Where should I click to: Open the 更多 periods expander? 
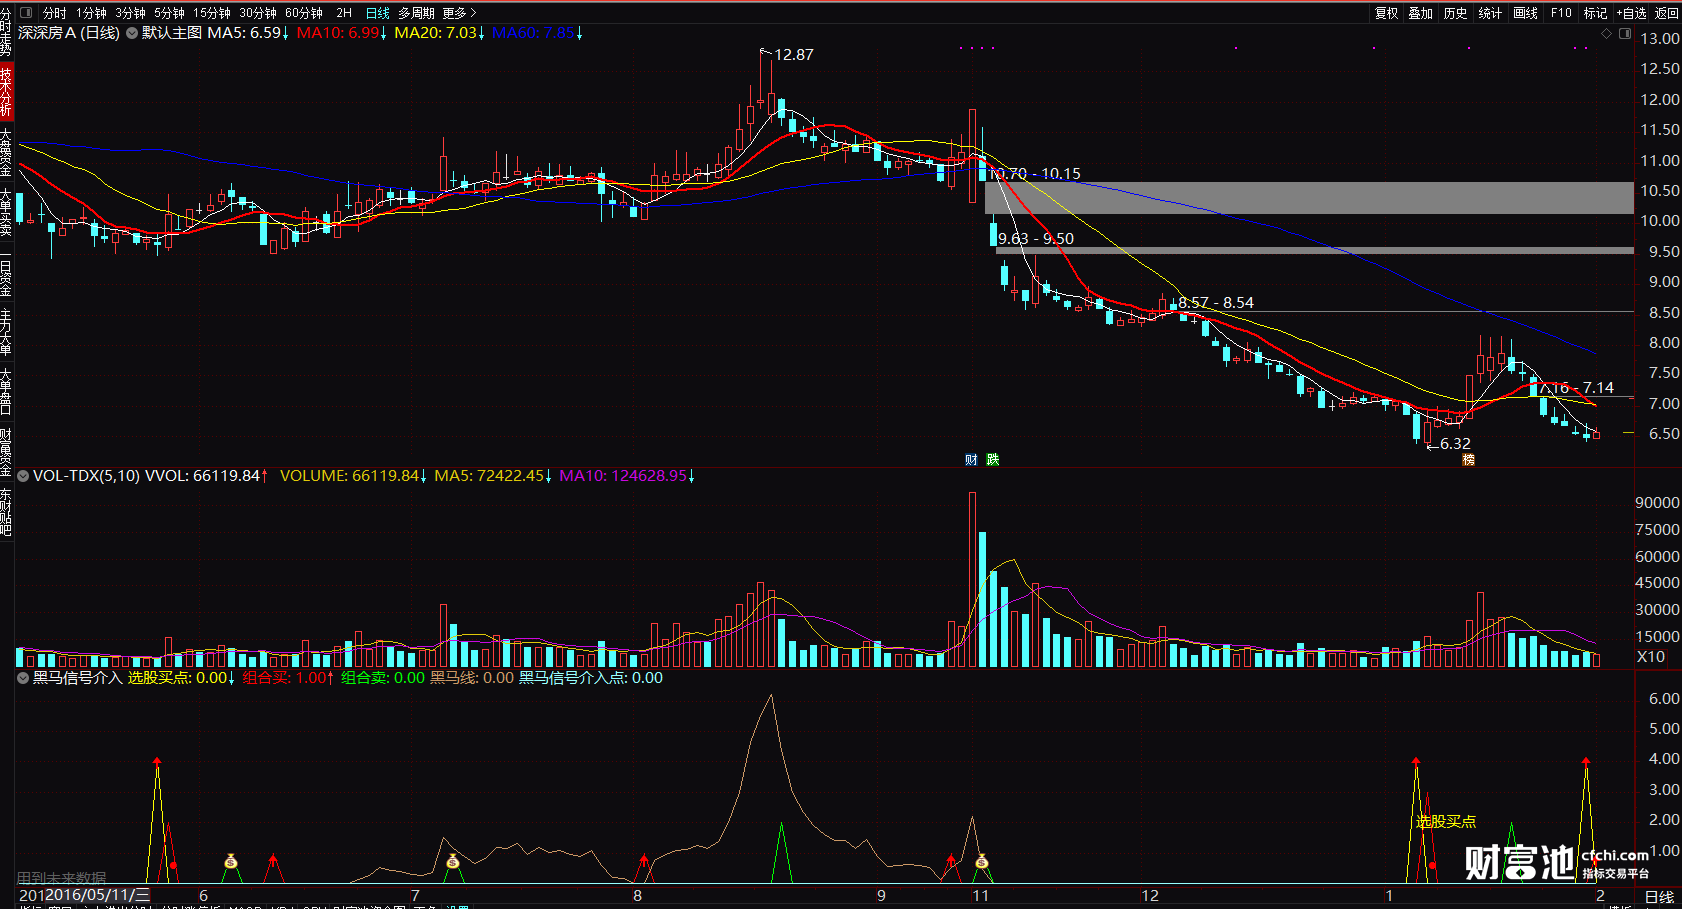pos(459,13)
